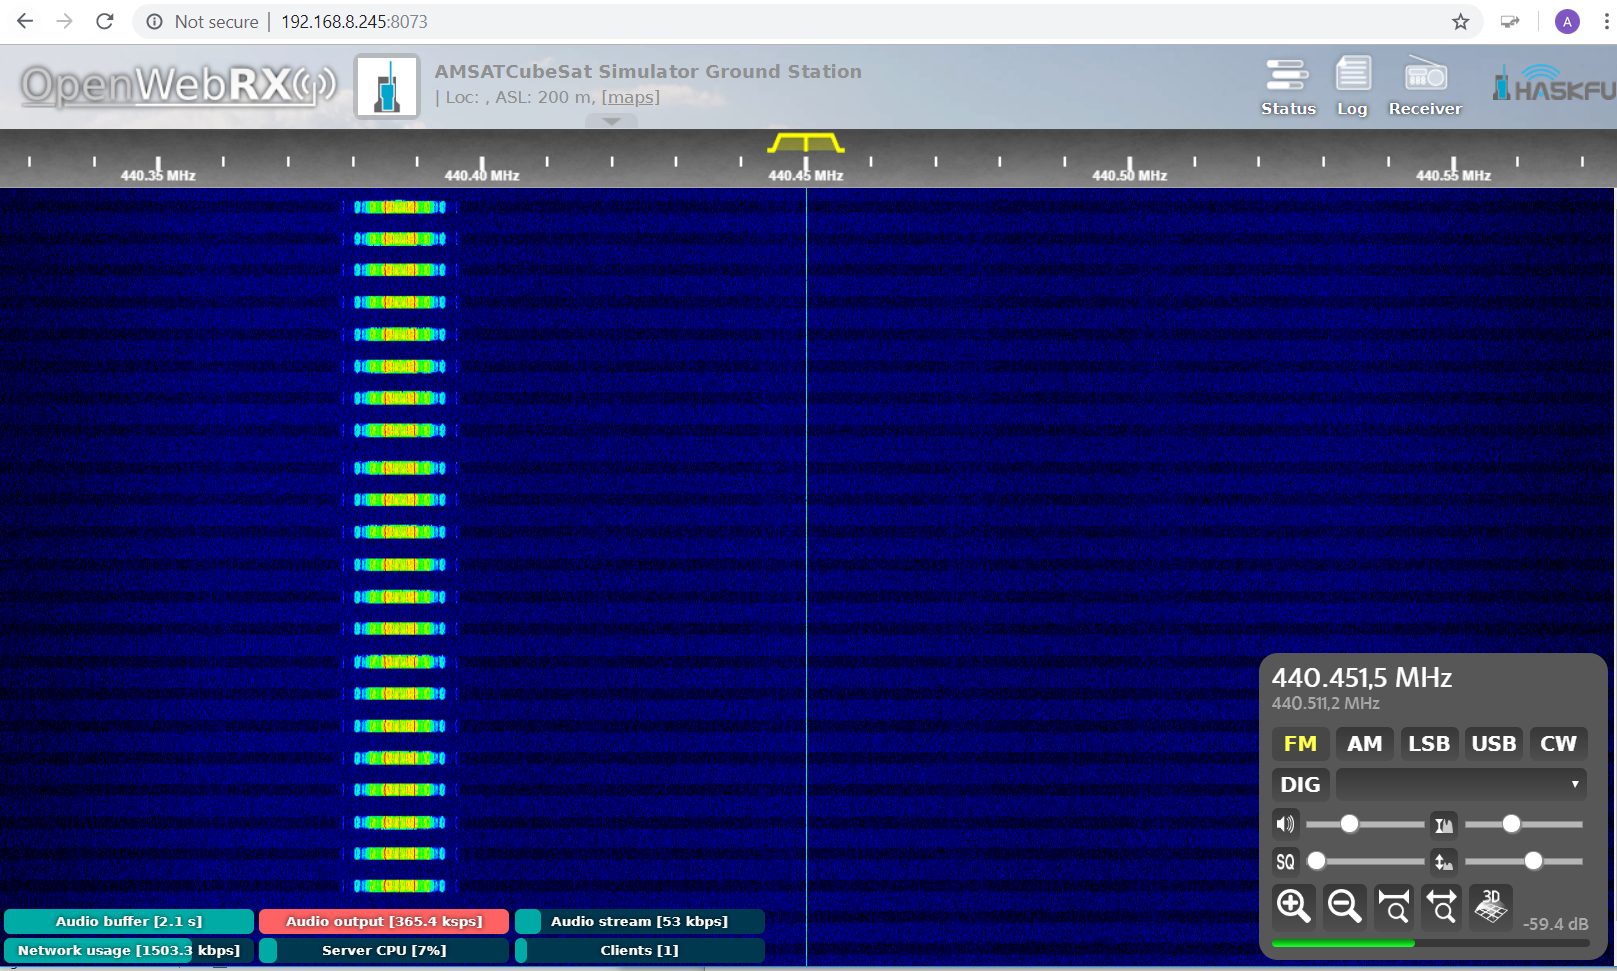
Task: Click the OpenWebRX logo
Action: pyautogui.click(x=178, y=86)
